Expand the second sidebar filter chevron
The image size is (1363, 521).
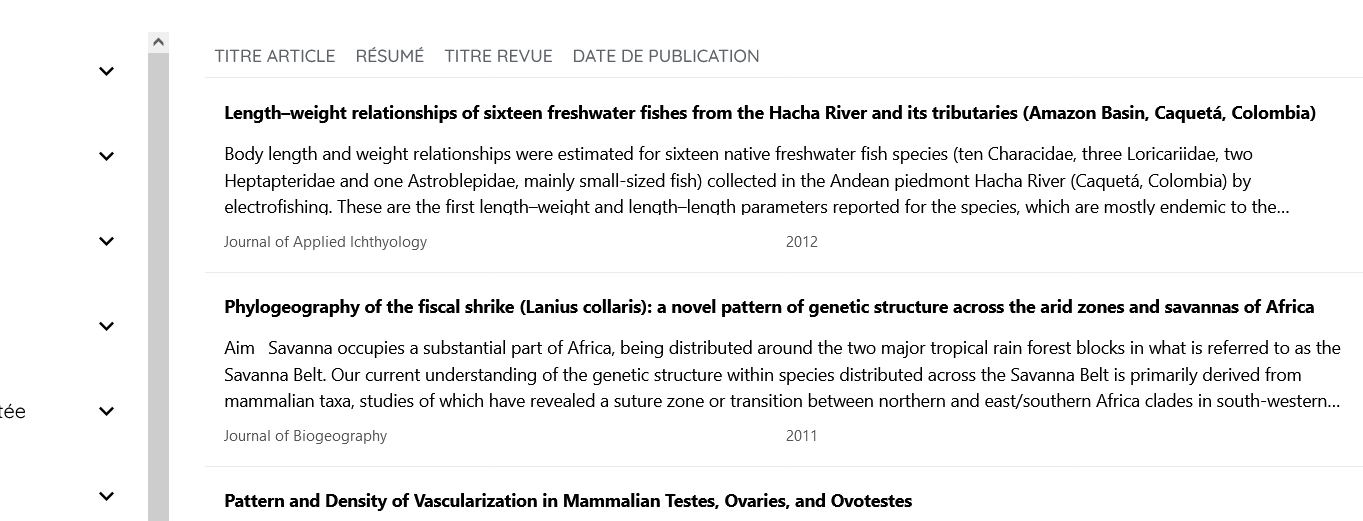(107, 156)
